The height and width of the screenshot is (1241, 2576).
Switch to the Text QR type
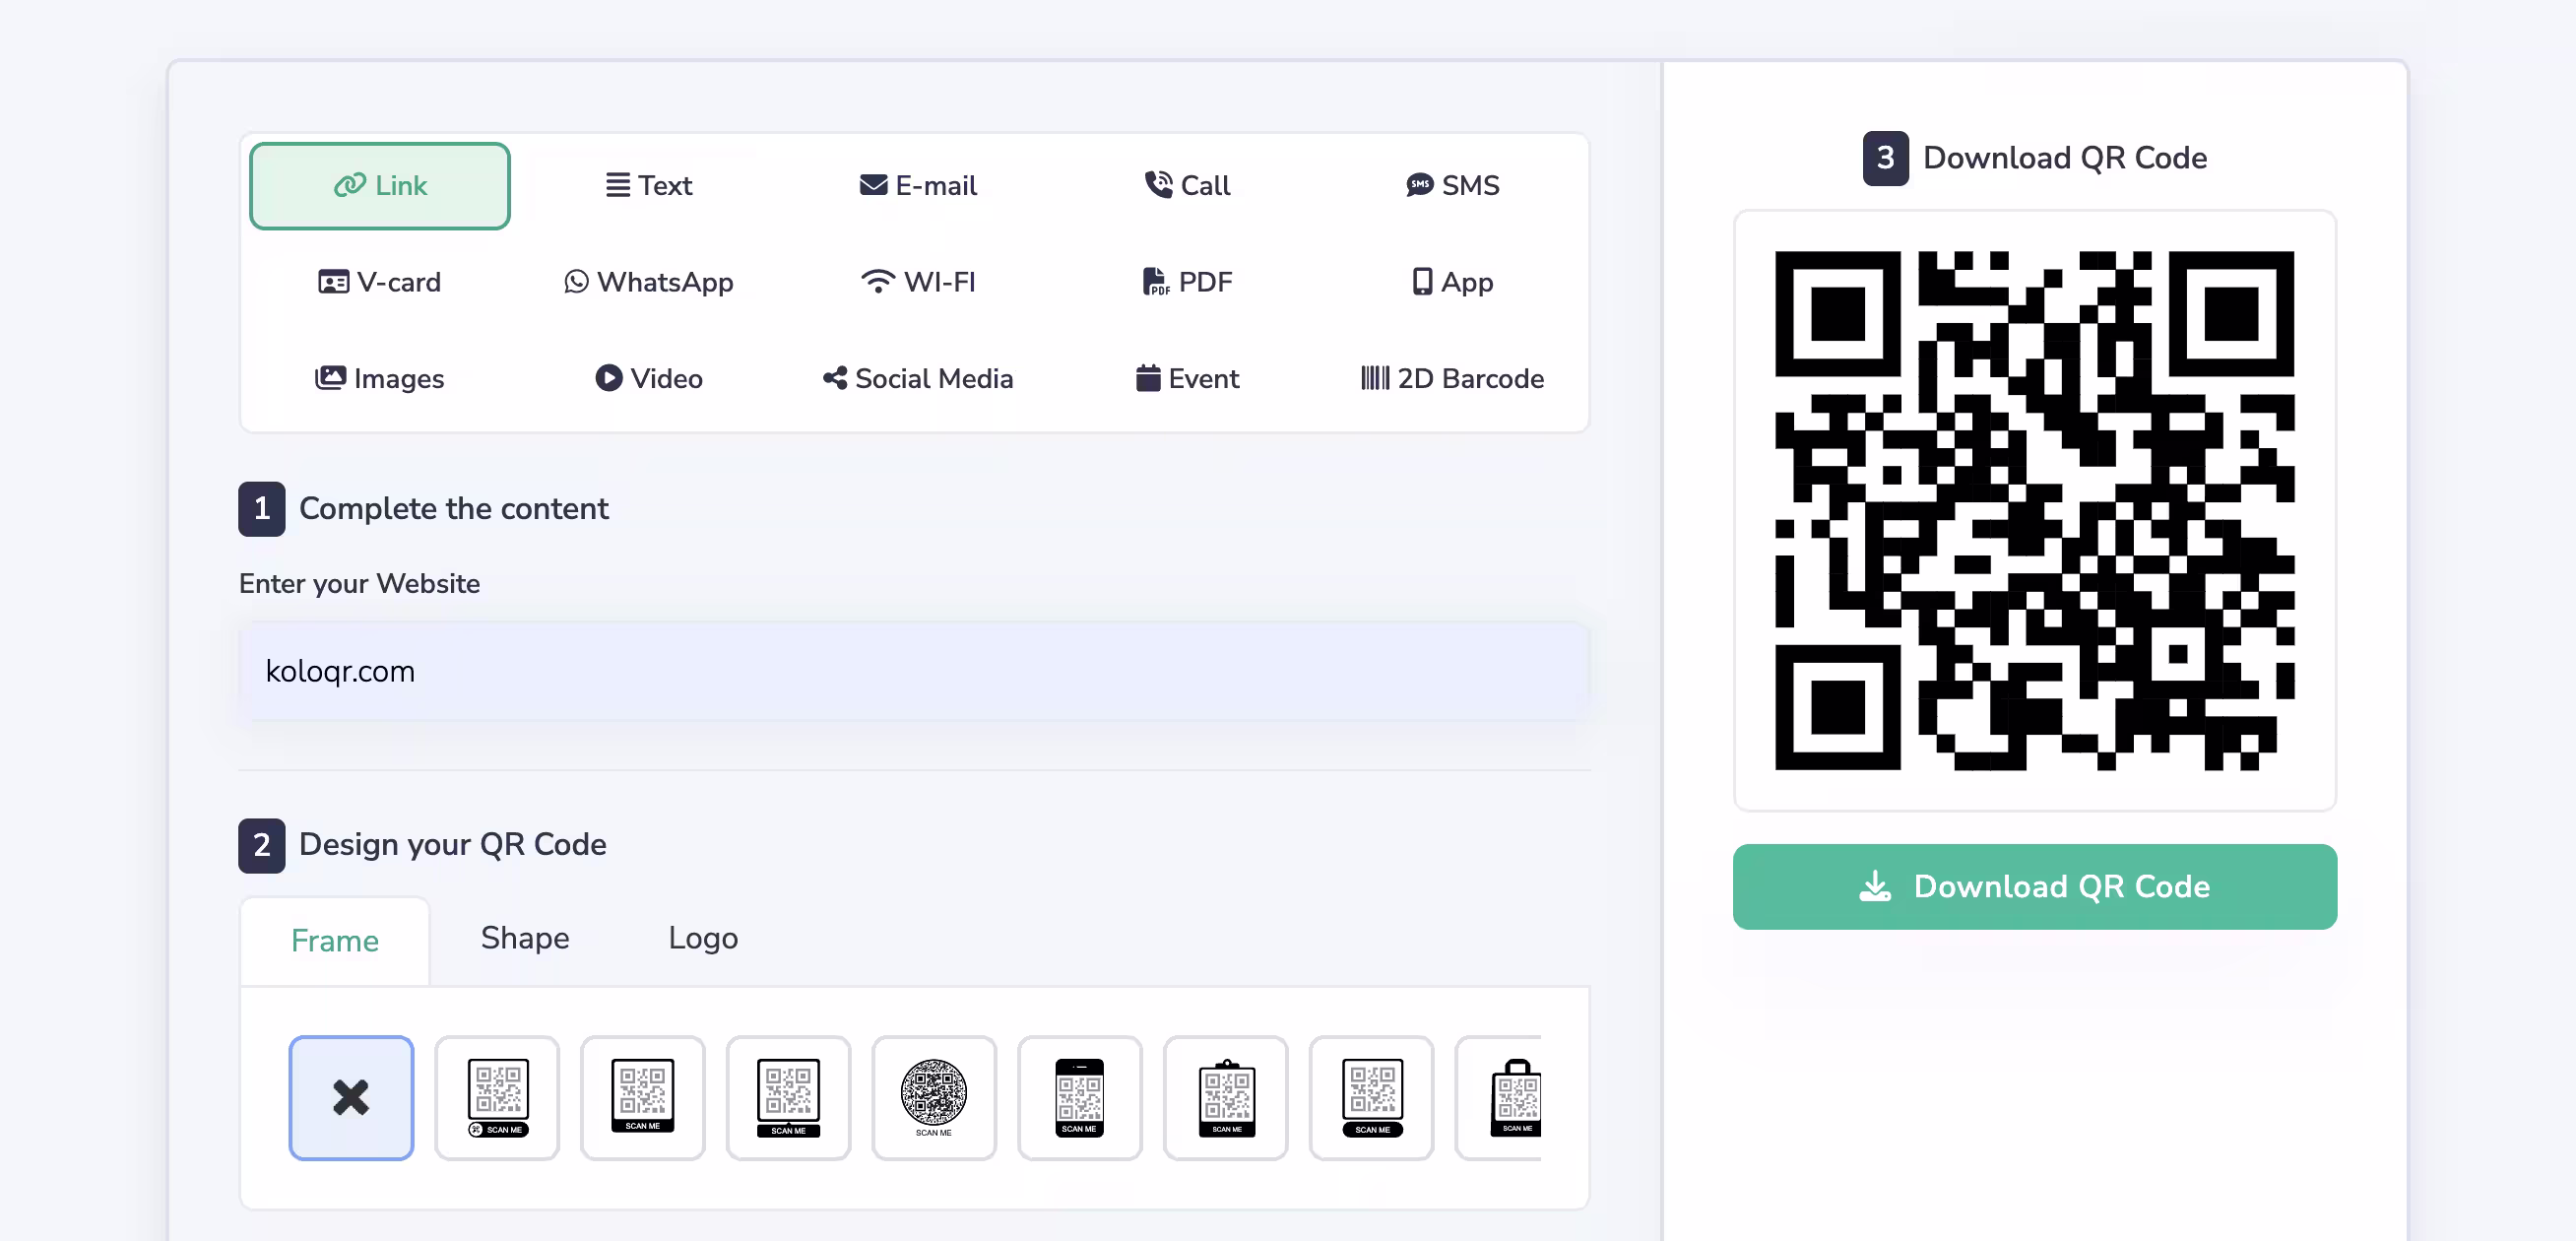649,186
